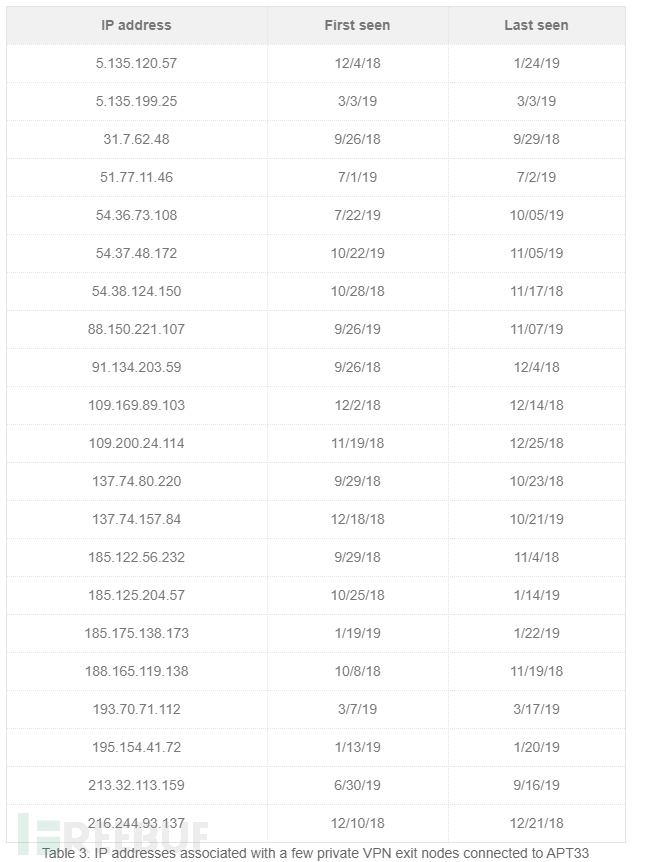
Task: Click the cell 54.36.73.108
Action: coord(136,215)
